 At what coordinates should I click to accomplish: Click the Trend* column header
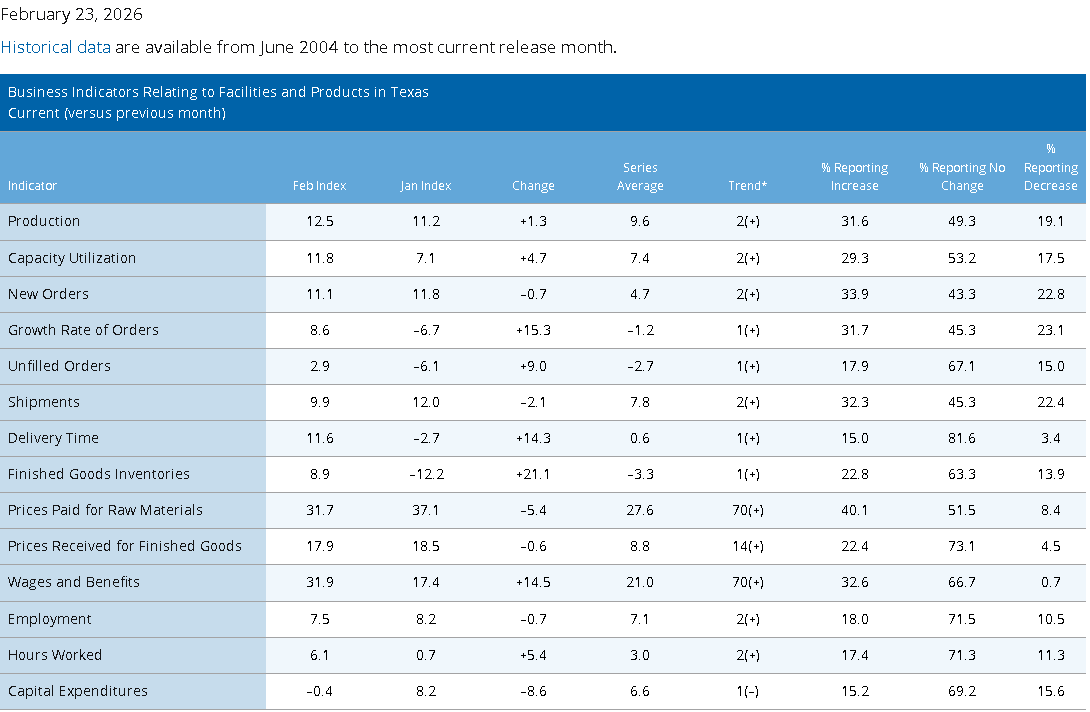tap(747, 186)
